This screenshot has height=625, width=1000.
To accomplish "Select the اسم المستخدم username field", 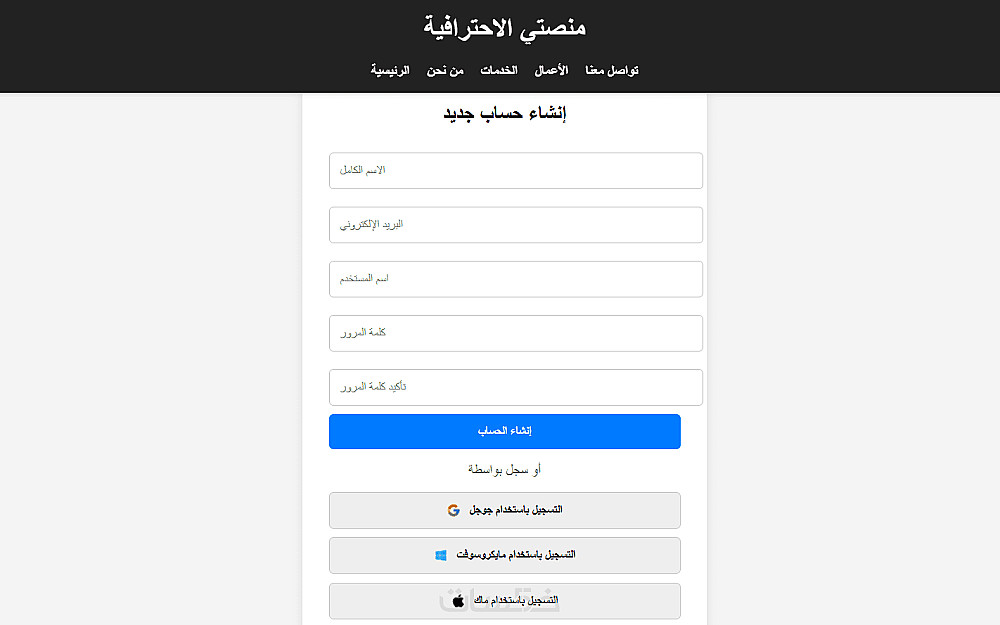I will click(x=515, y=279).
